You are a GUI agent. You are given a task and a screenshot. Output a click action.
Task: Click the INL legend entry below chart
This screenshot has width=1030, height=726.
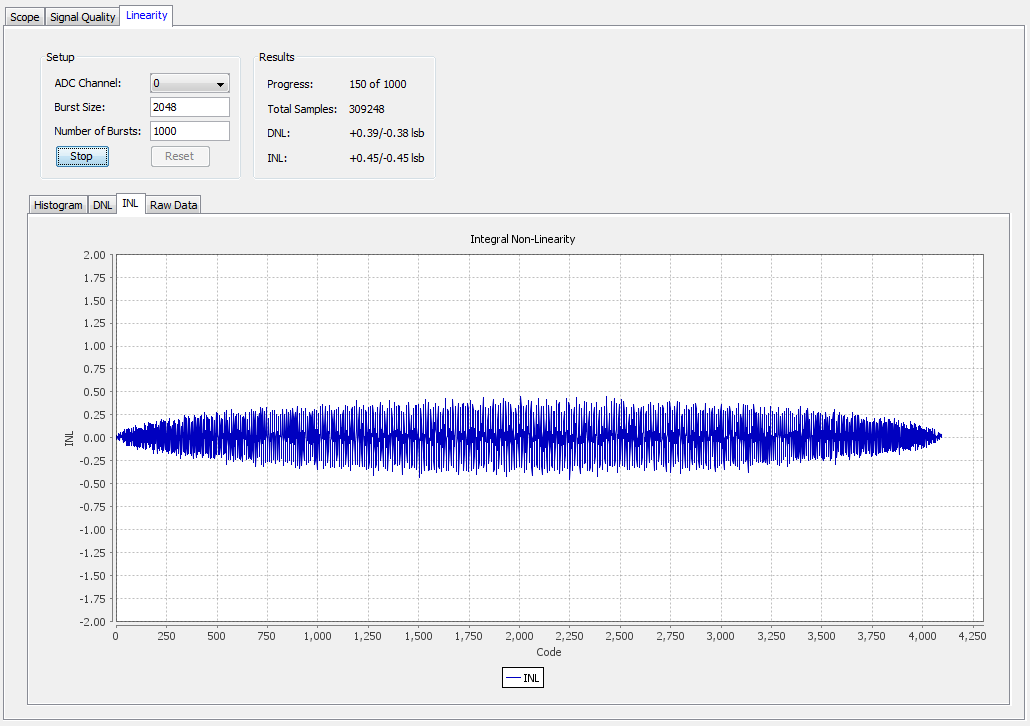coord(523,678)
